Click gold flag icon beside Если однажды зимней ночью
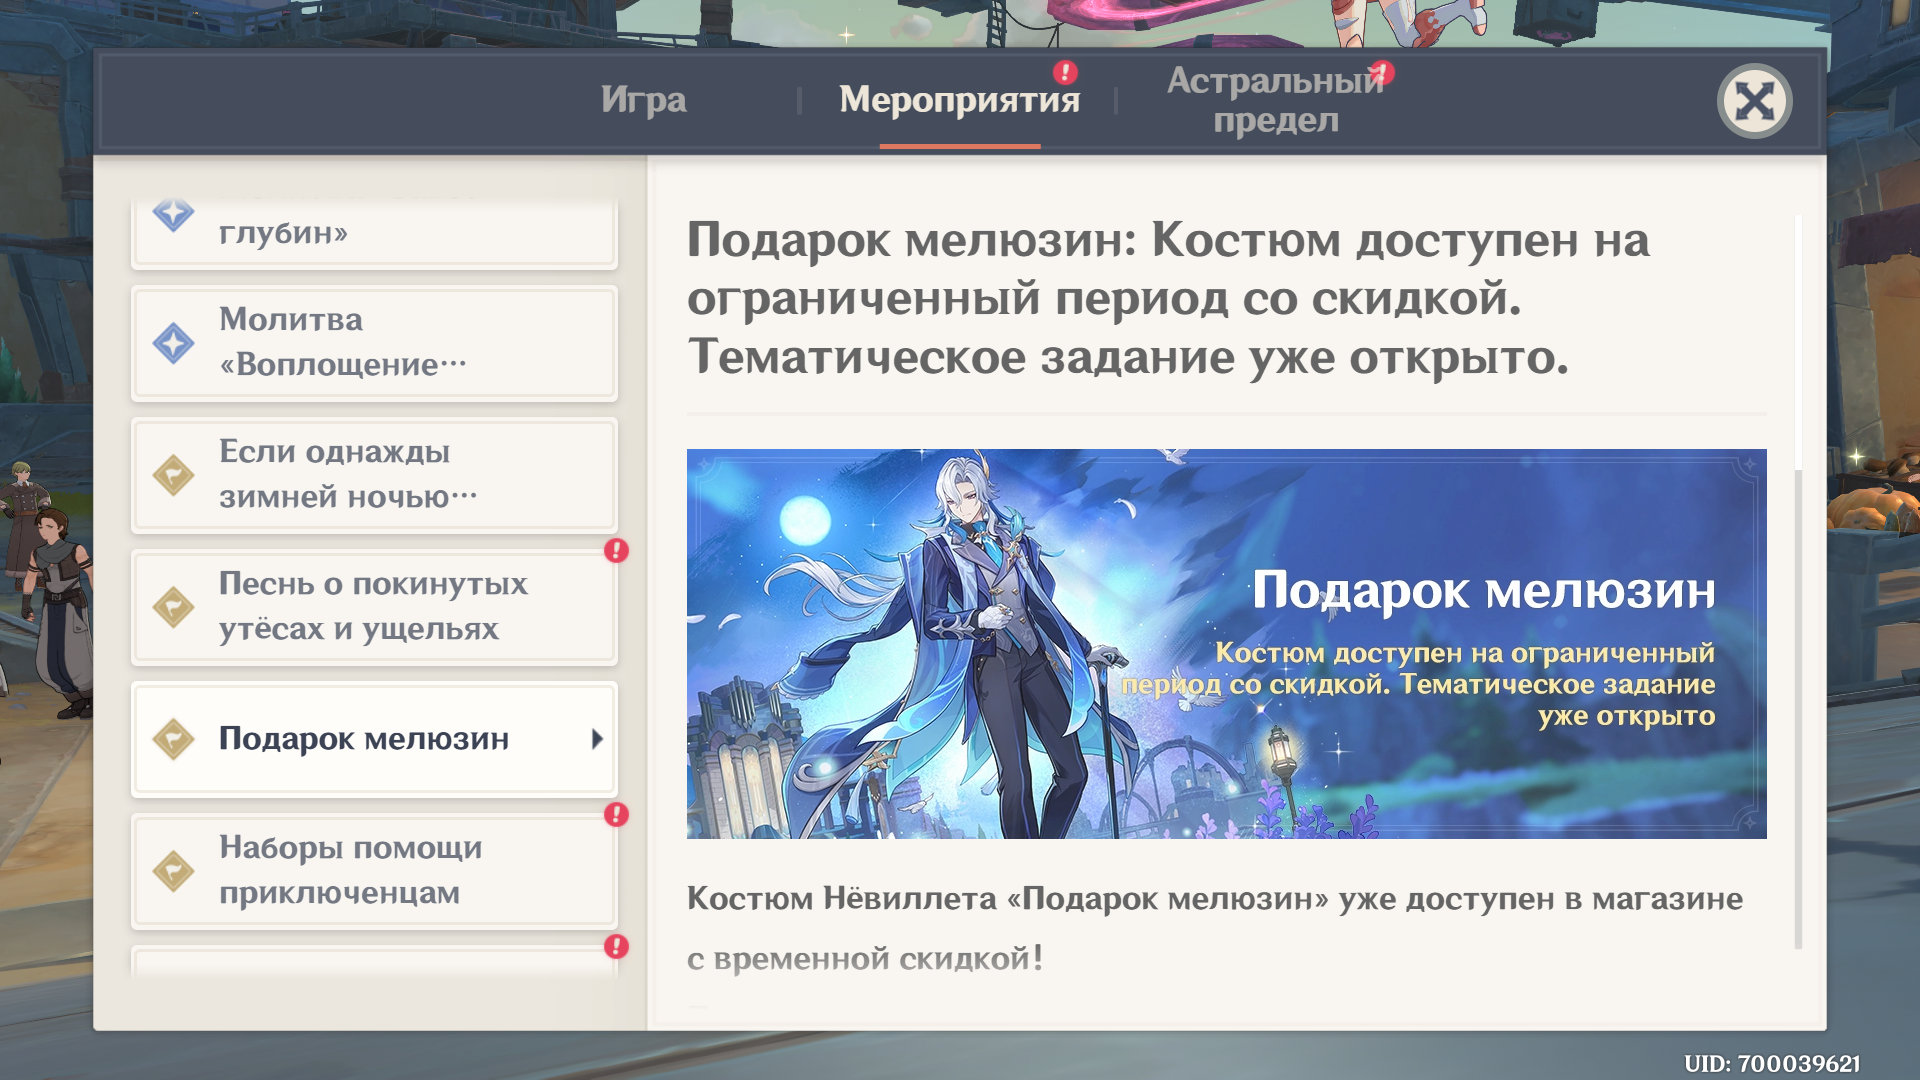This screenshot has height=1080, width=1920. click(173, 475)
